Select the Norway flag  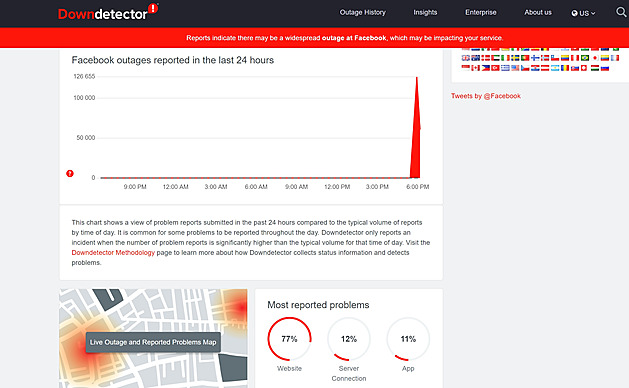(x=545, y=58)
